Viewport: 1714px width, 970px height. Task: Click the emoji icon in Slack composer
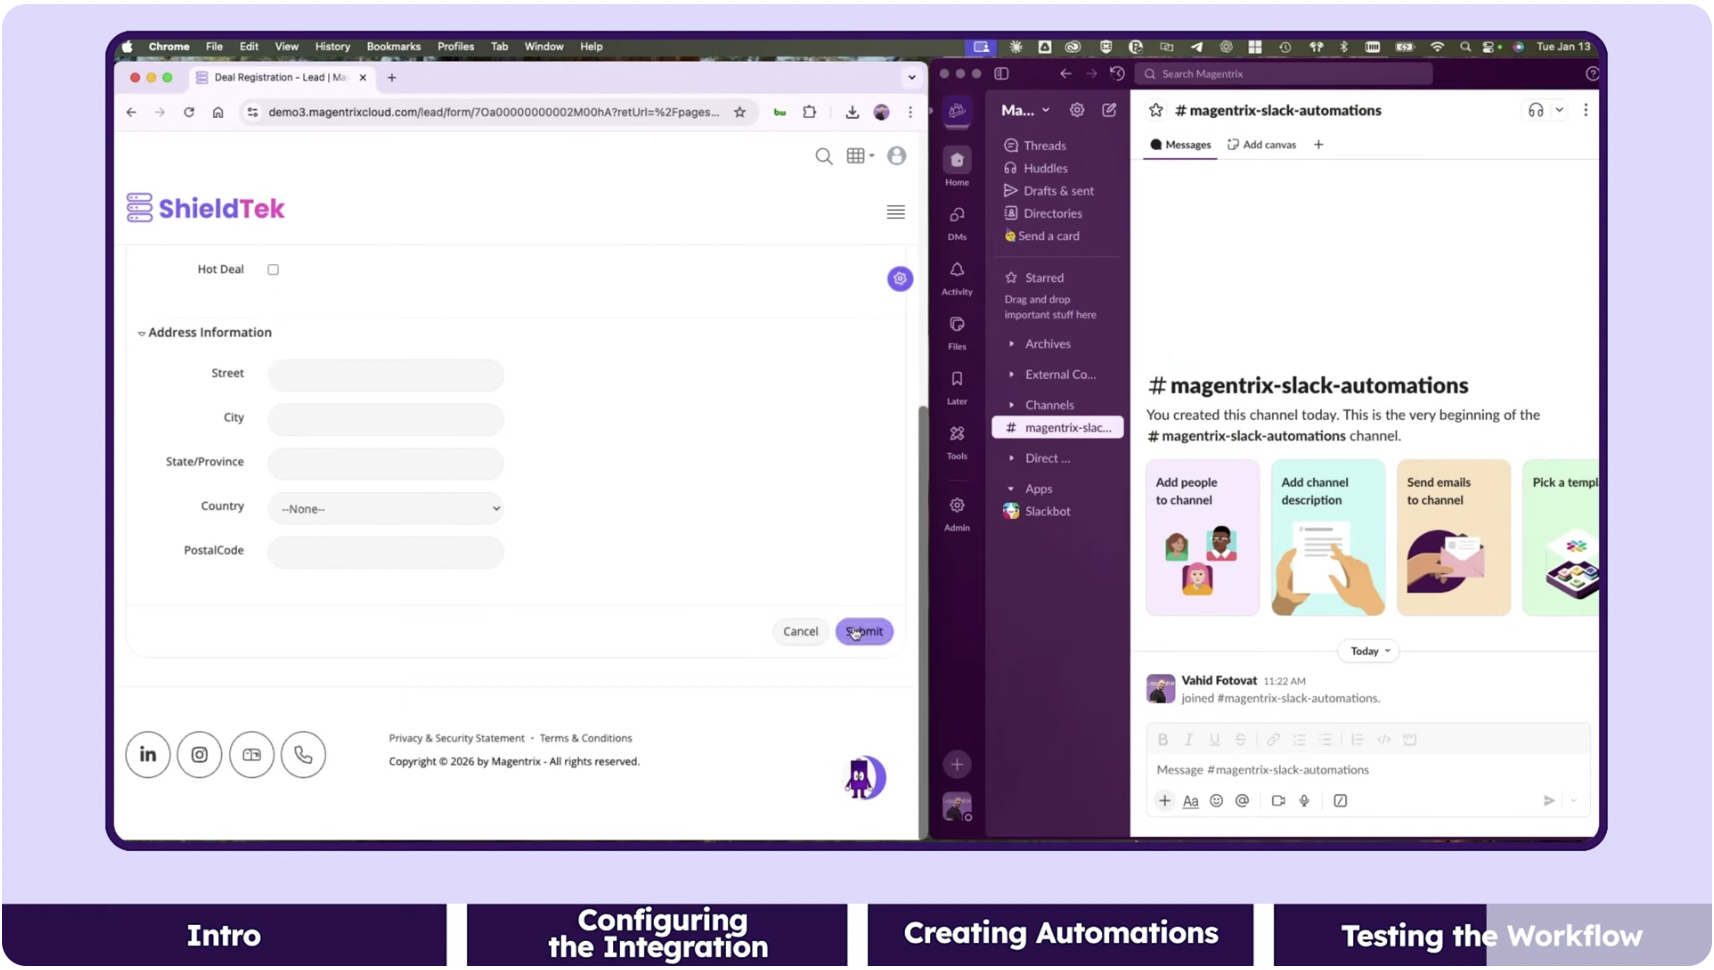pos(1216,801)
